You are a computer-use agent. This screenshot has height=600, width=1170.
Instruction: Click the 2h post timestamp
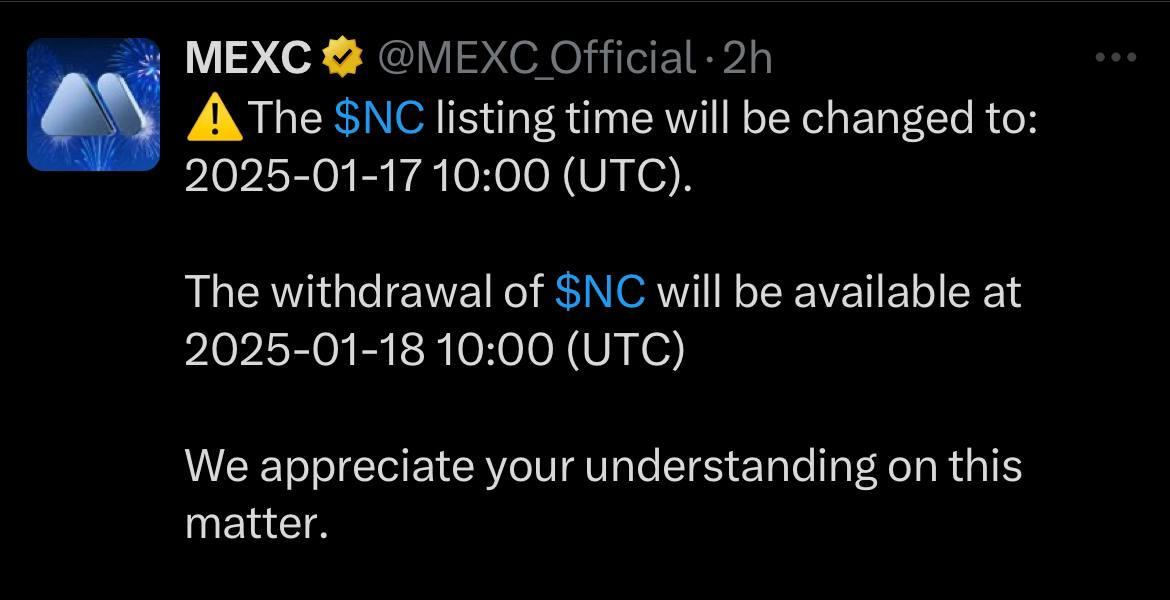746,60
